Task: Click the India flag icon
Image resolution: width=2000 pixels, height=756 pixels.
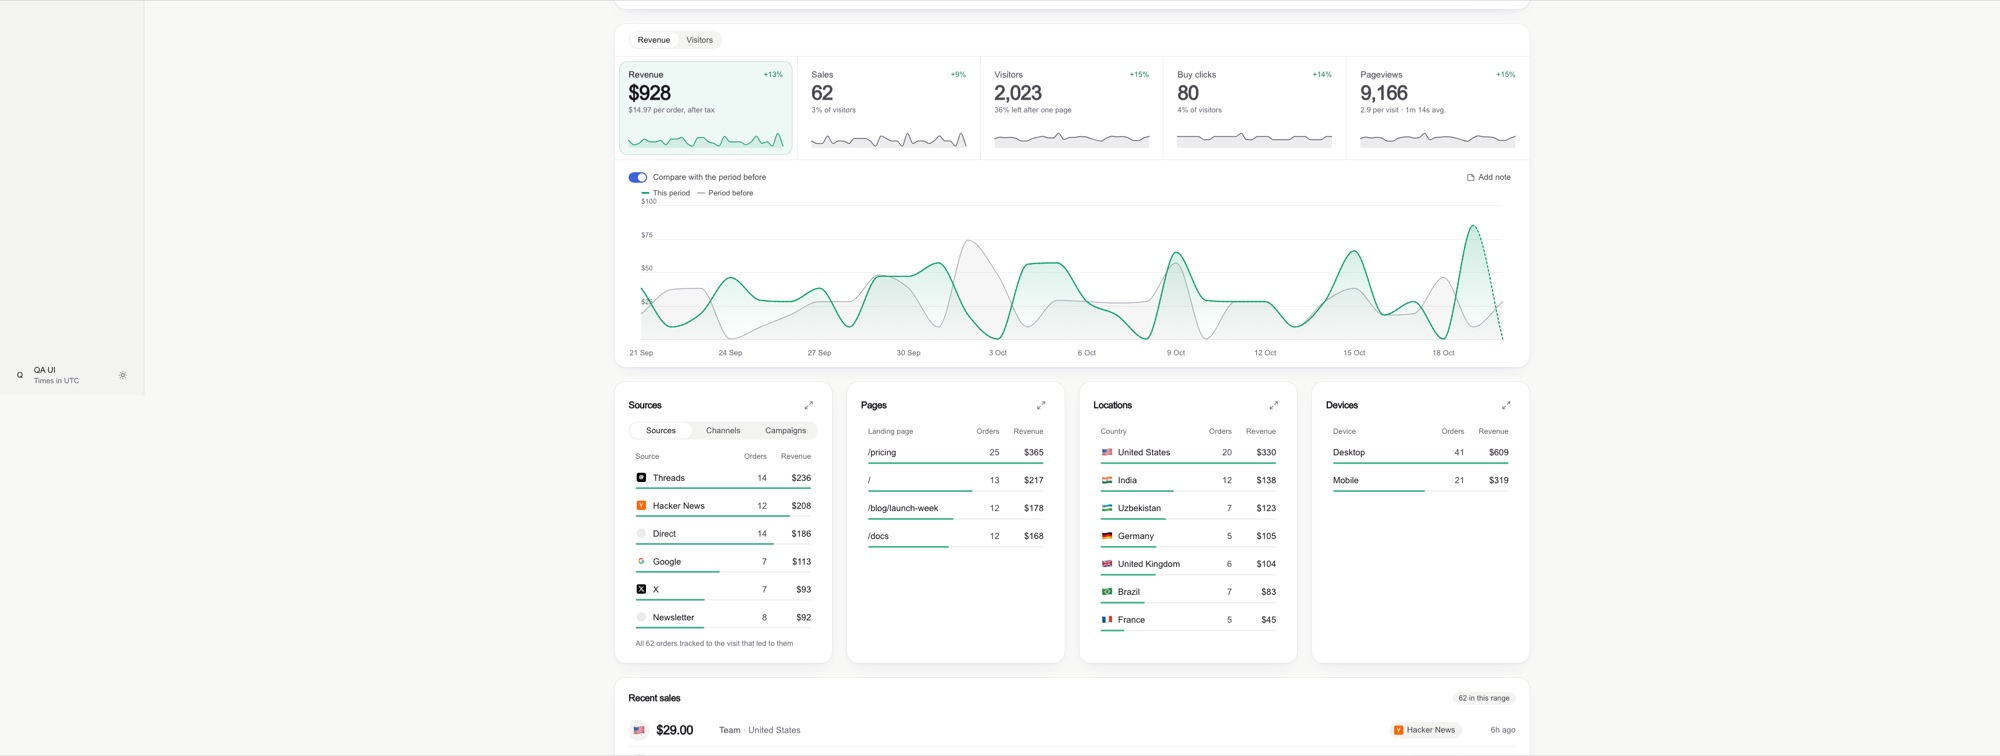Action: pos(1107,481)
